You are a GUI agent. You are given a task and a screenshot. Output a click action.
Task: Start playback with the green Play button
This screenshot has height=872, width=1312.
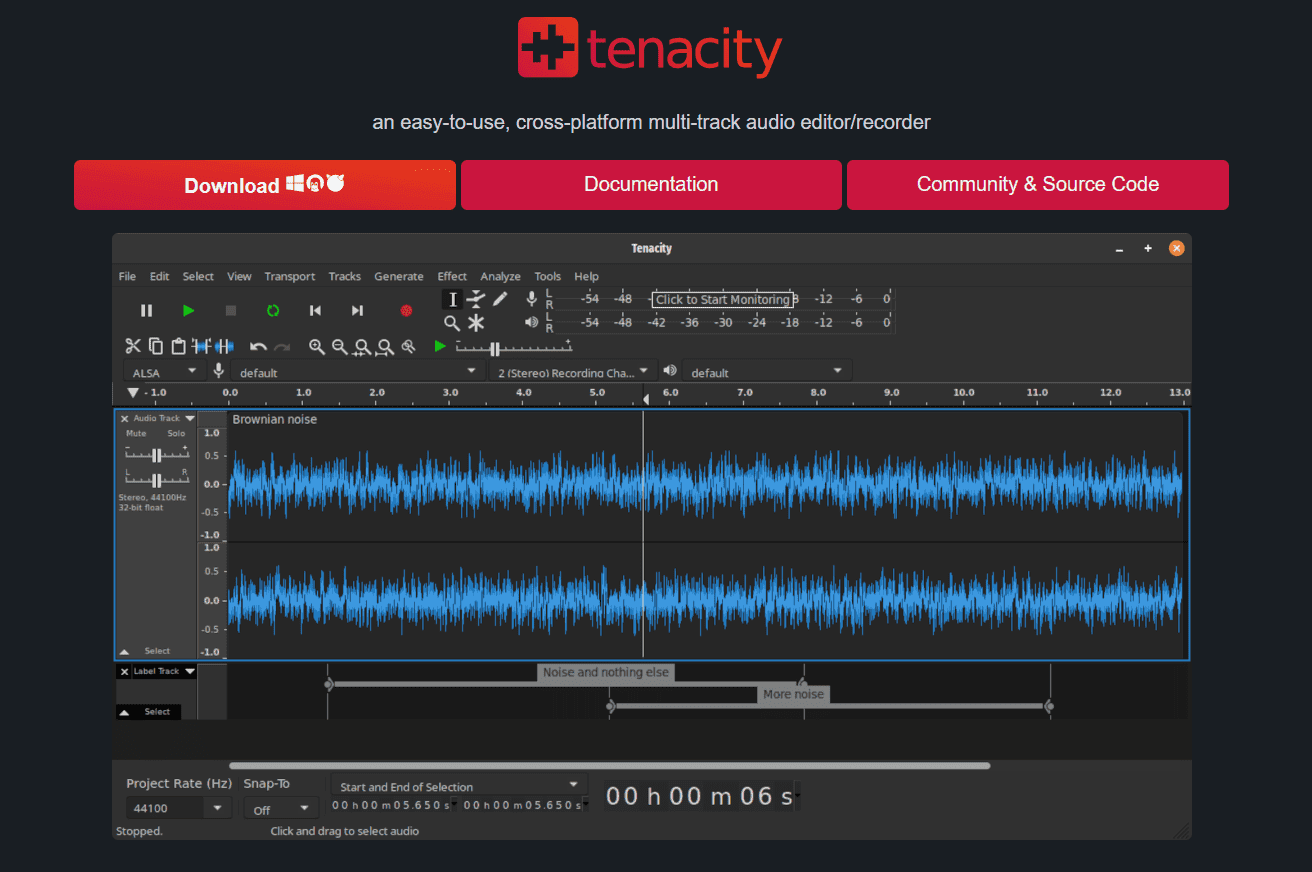click(189, 311)
